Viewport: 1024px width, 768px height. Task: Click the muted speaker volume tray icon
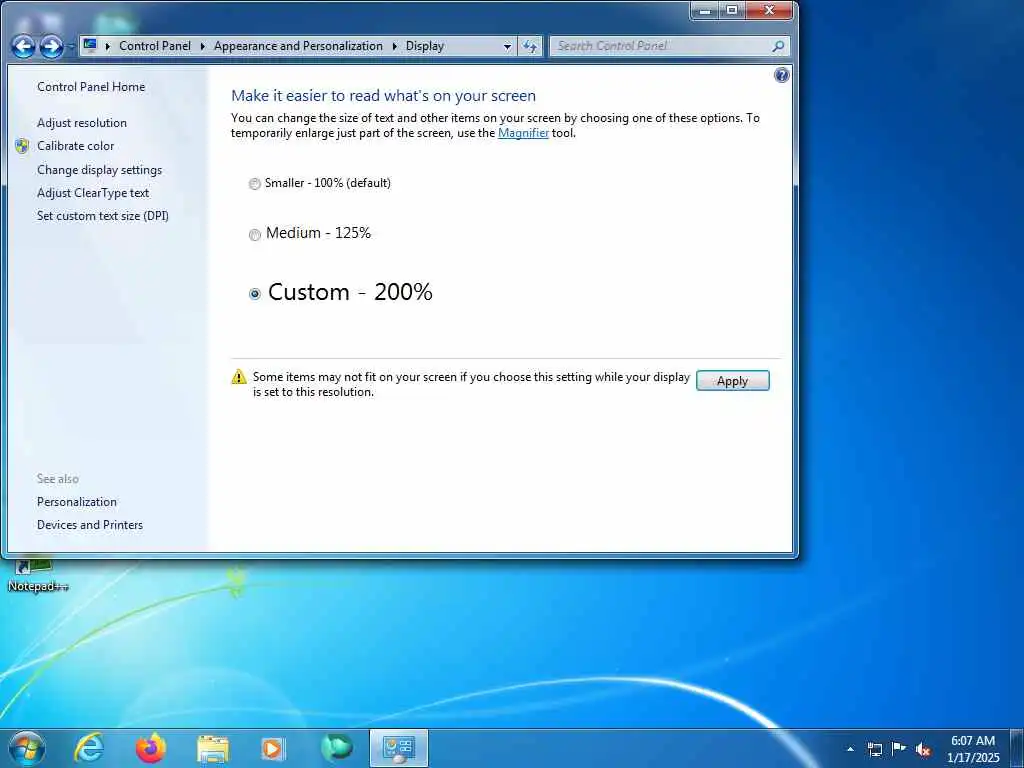923,750
